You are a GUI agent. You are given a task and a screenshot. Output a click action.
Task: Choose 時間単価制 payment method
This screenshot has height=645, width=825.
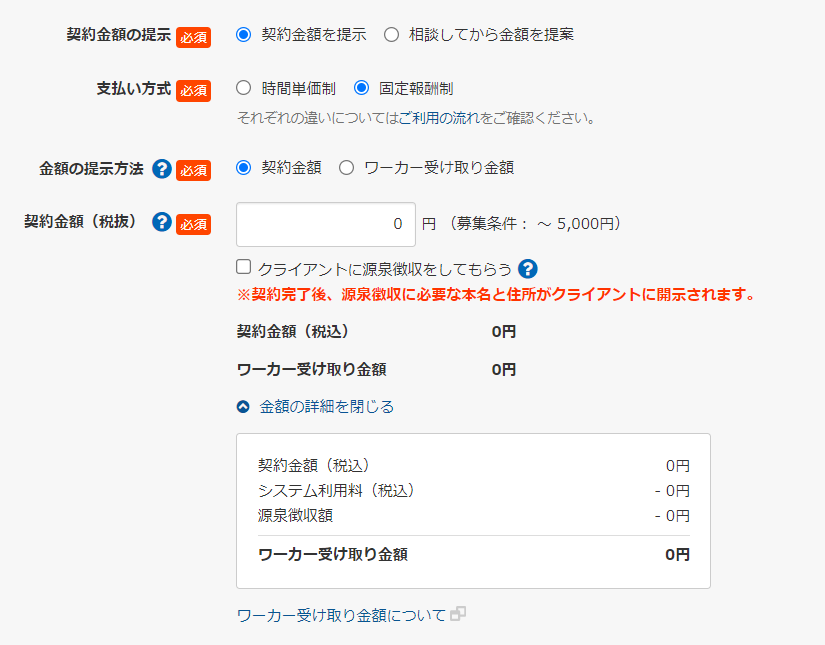coord(243,88)
